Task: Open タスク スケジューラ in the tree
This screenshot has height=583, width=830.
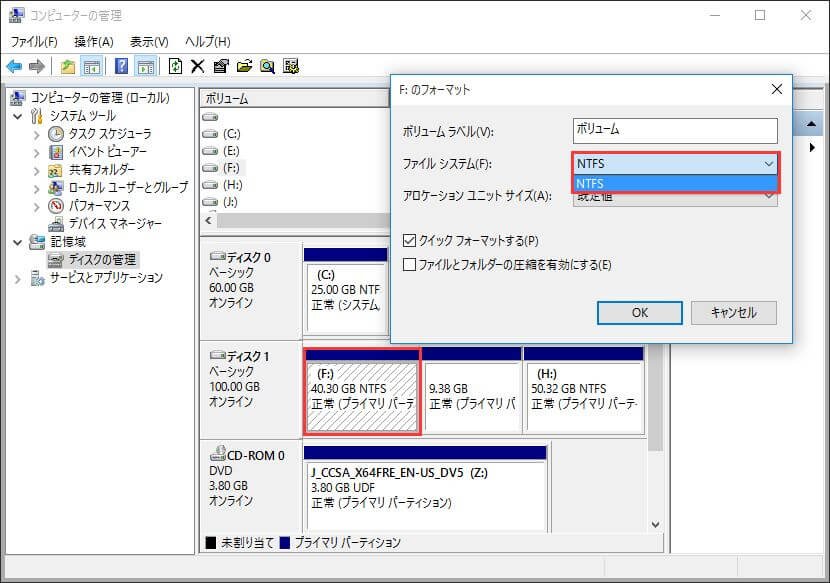Action: point(110,134)
